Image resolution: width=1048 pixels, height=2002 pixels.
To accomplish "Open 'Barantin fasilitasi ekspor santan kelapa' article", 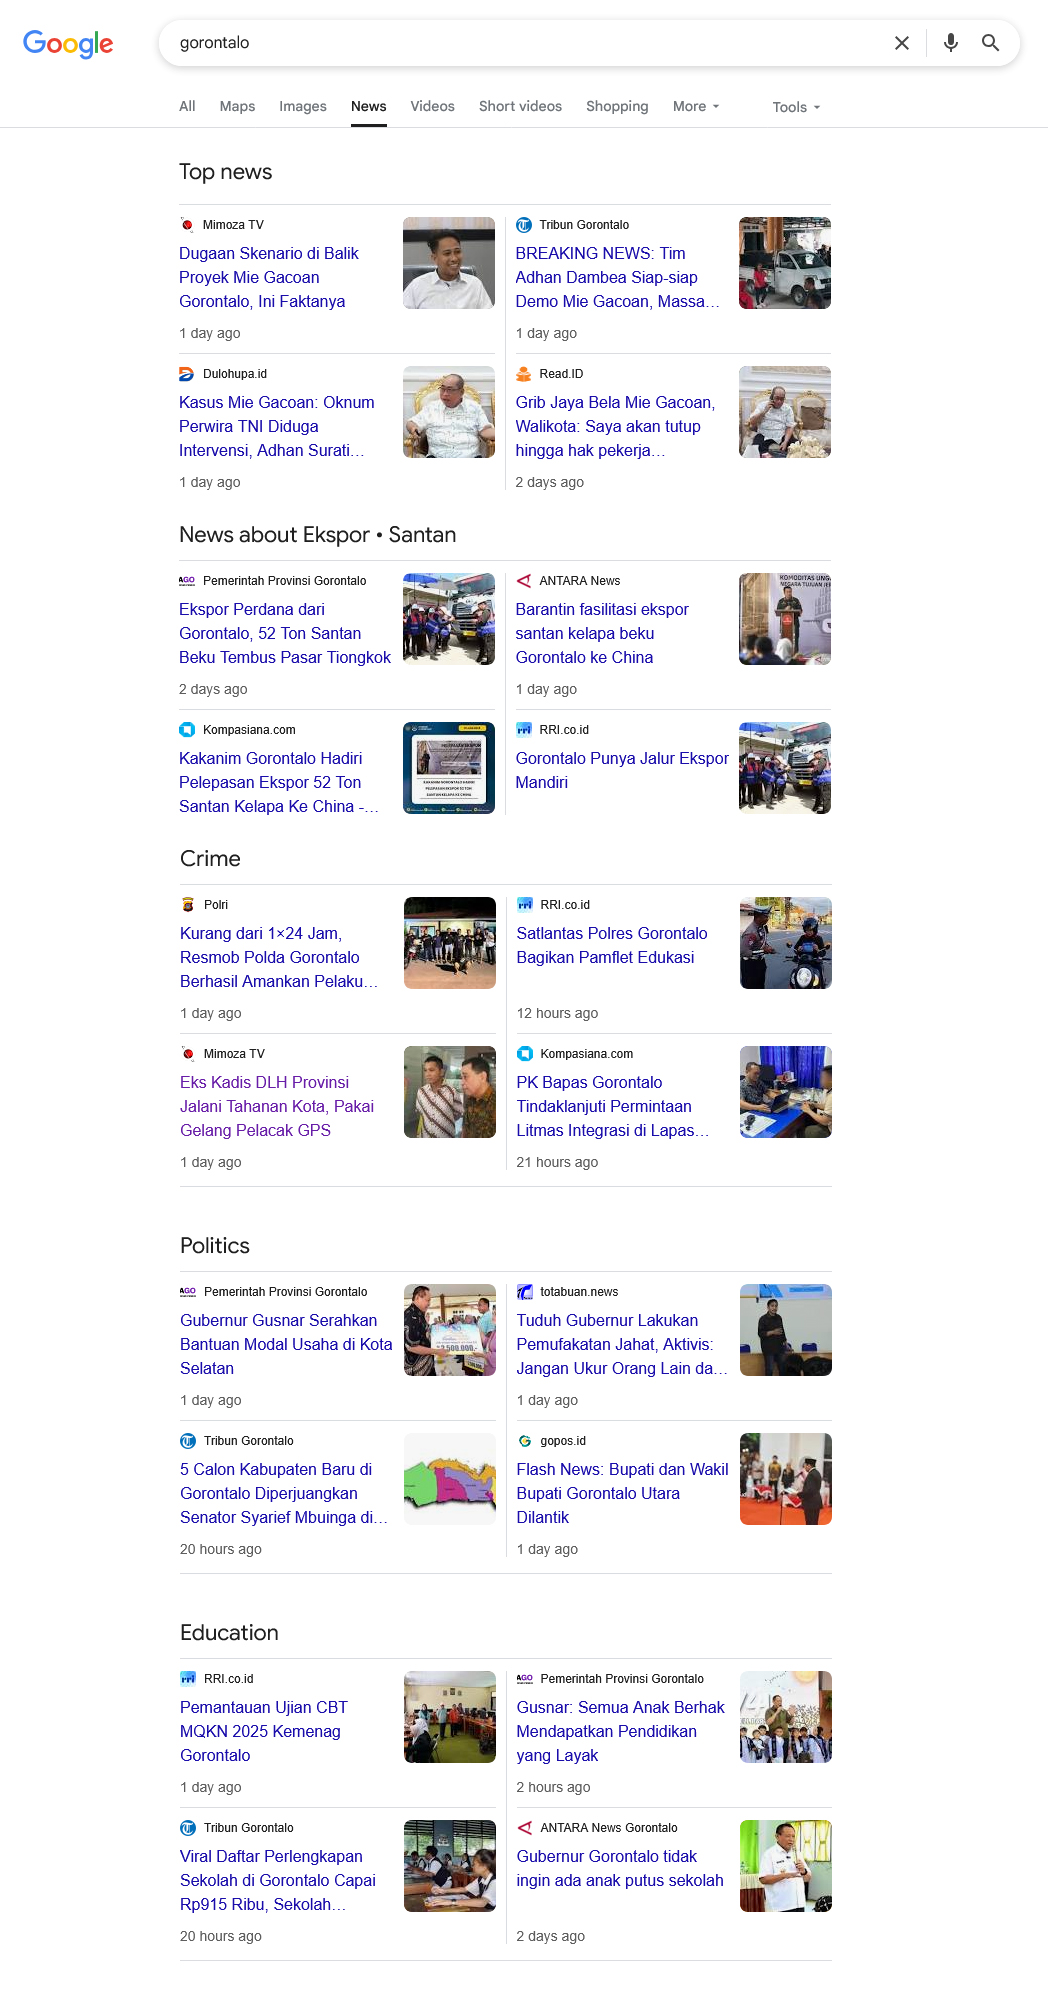I will (602, 634).
